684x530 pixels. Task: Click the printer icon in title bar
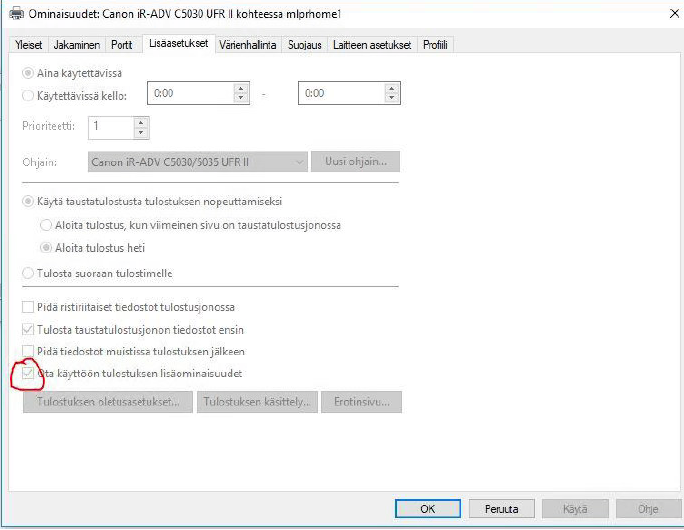coord(13,15)
